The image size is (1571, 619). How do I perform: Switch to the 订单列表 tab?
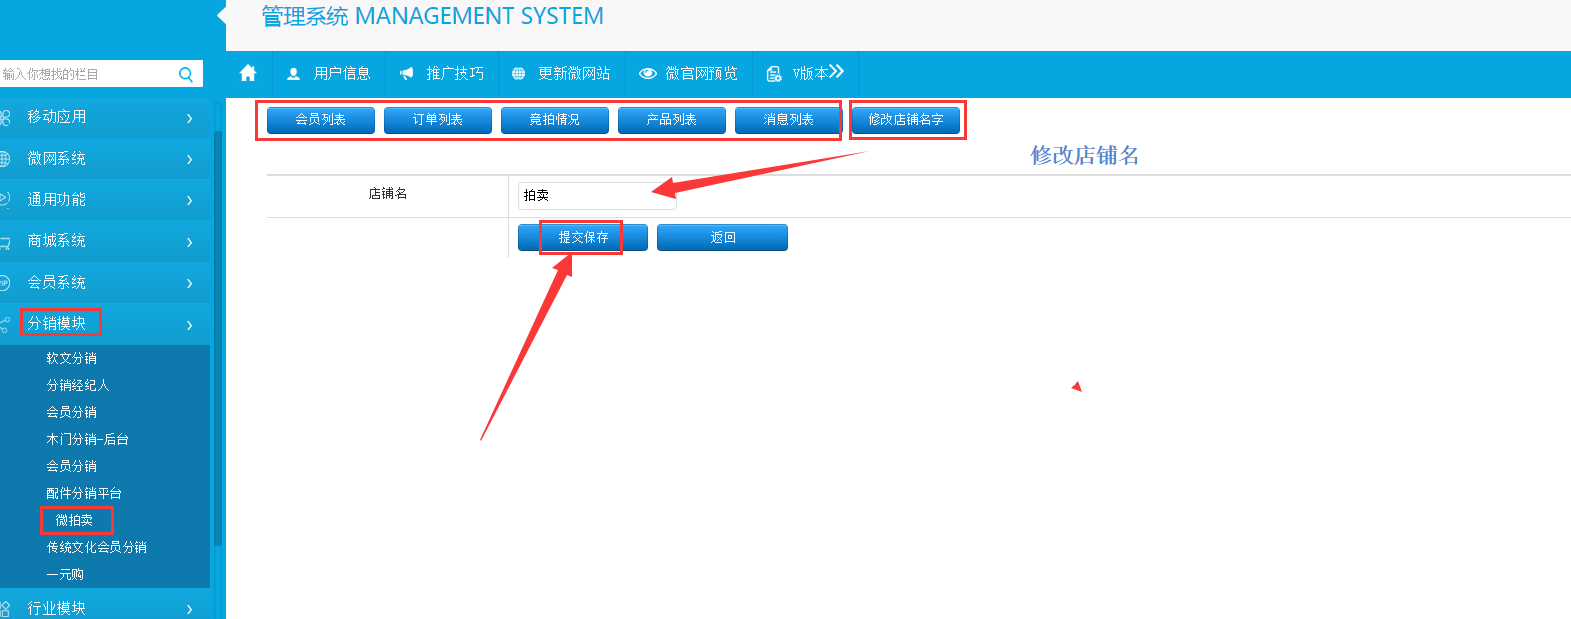coord(438,120)
